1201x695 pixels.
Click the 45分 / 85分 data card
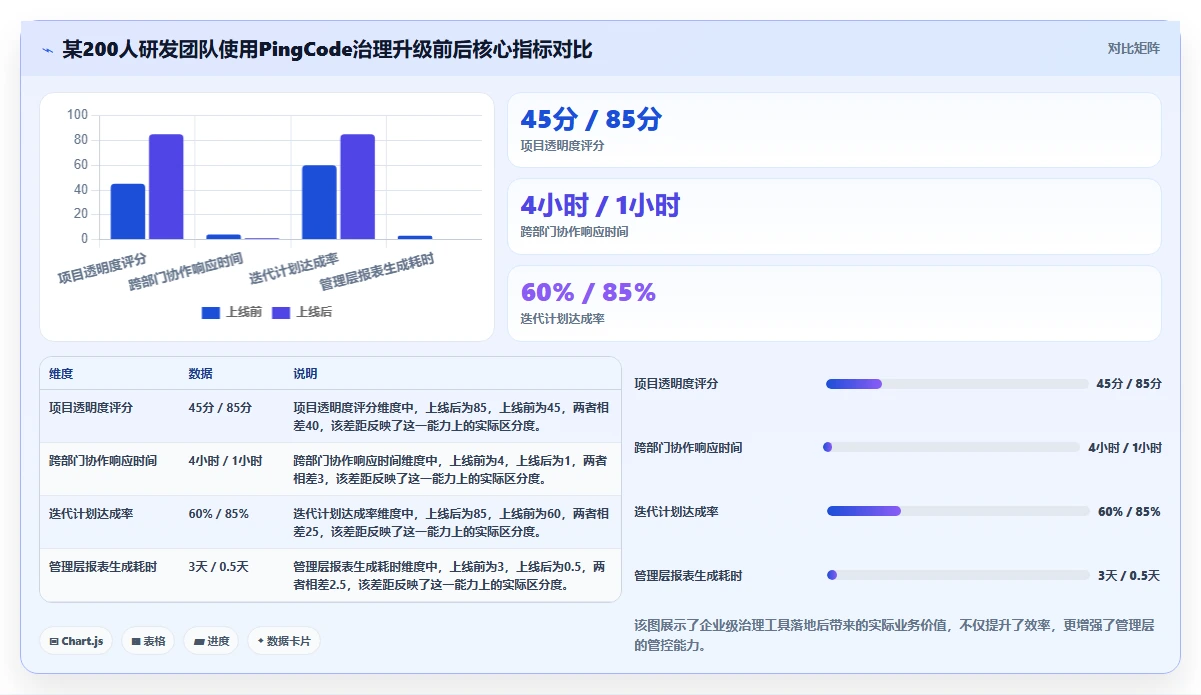coord(834,130)
